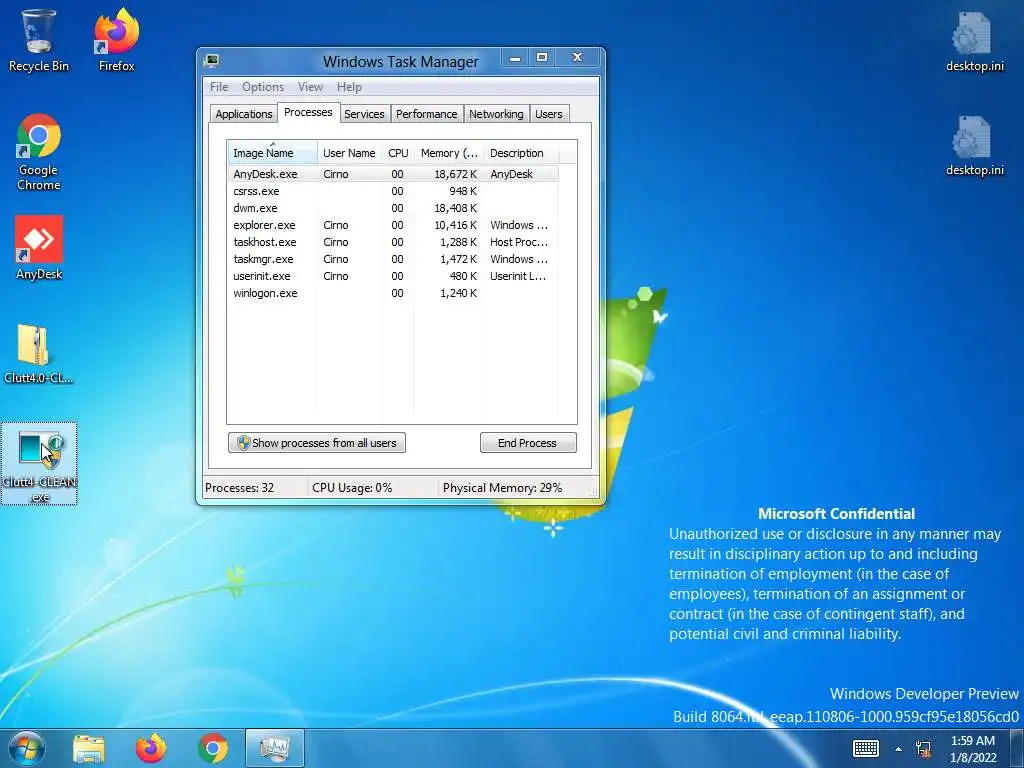
Task: Click the Physical Memory: 29% status entry
Action: (502, 488)
